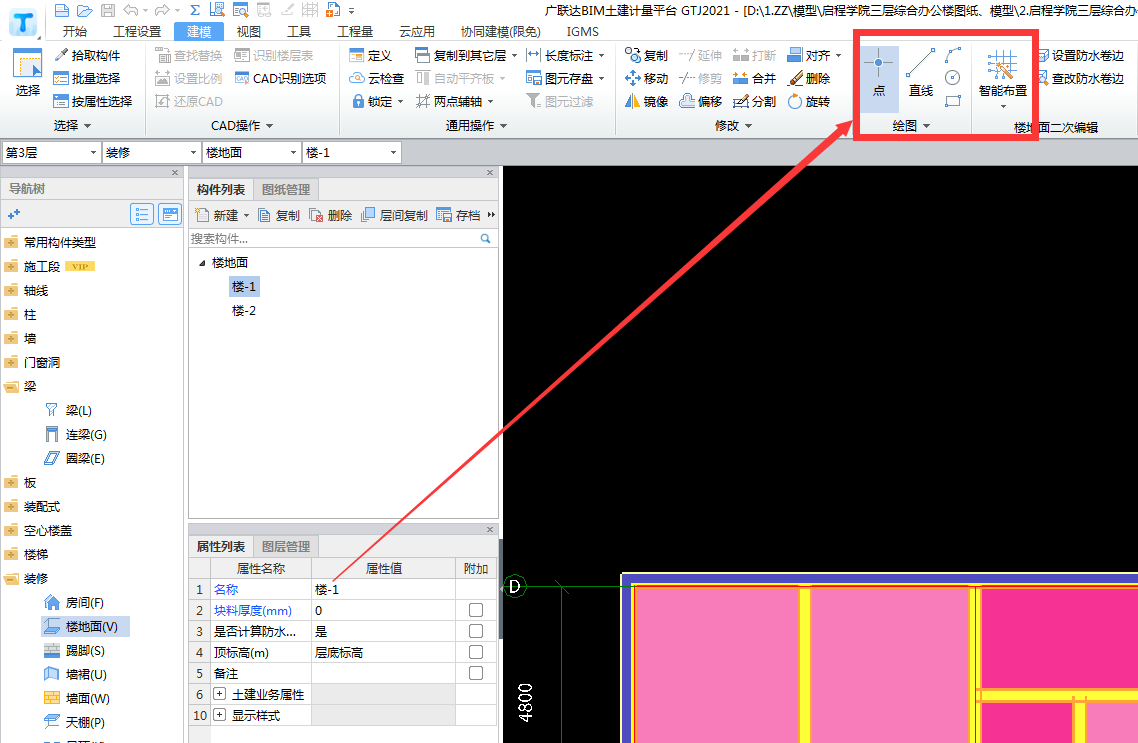Expand 土建业务属性 row

click(x=219, y=694)
